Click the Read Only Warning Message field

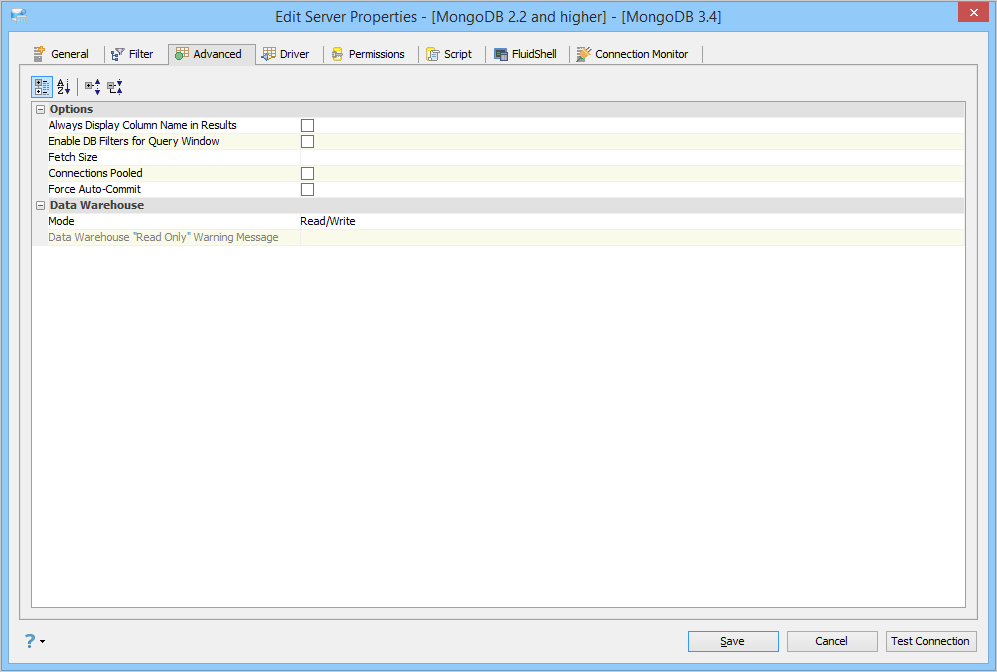pyautogui.click(x=632, y=237)
